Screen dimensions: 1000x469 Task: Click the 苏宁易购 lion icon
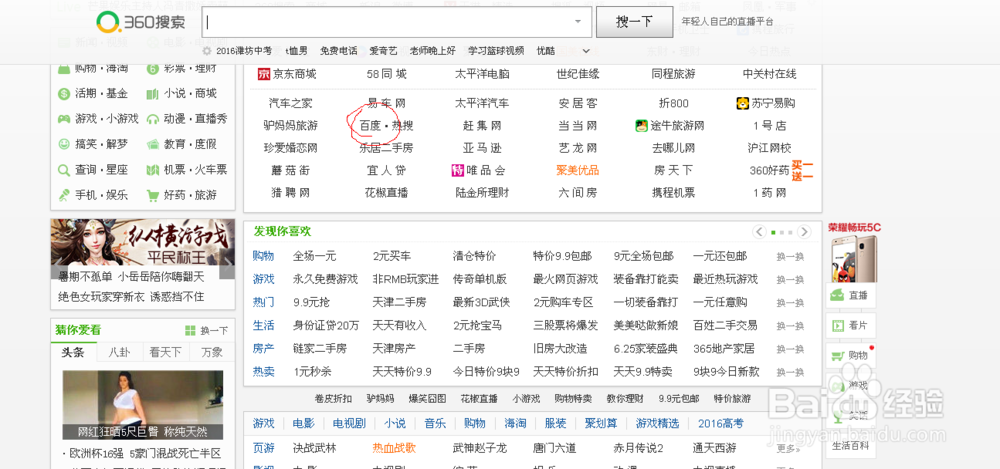point(742,103)
